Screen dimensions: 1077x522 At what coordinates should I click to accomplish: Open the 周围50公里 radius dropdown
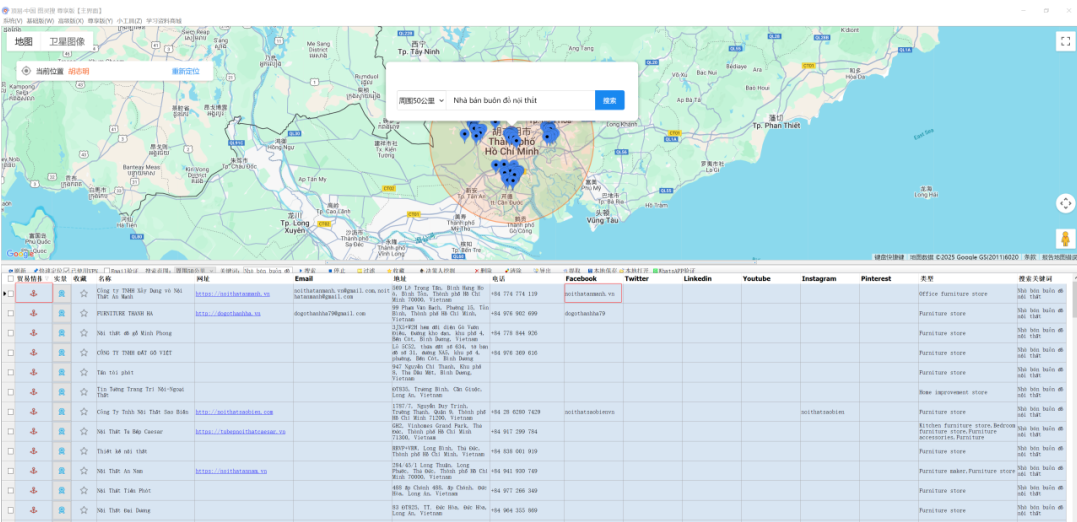(421, 101)
